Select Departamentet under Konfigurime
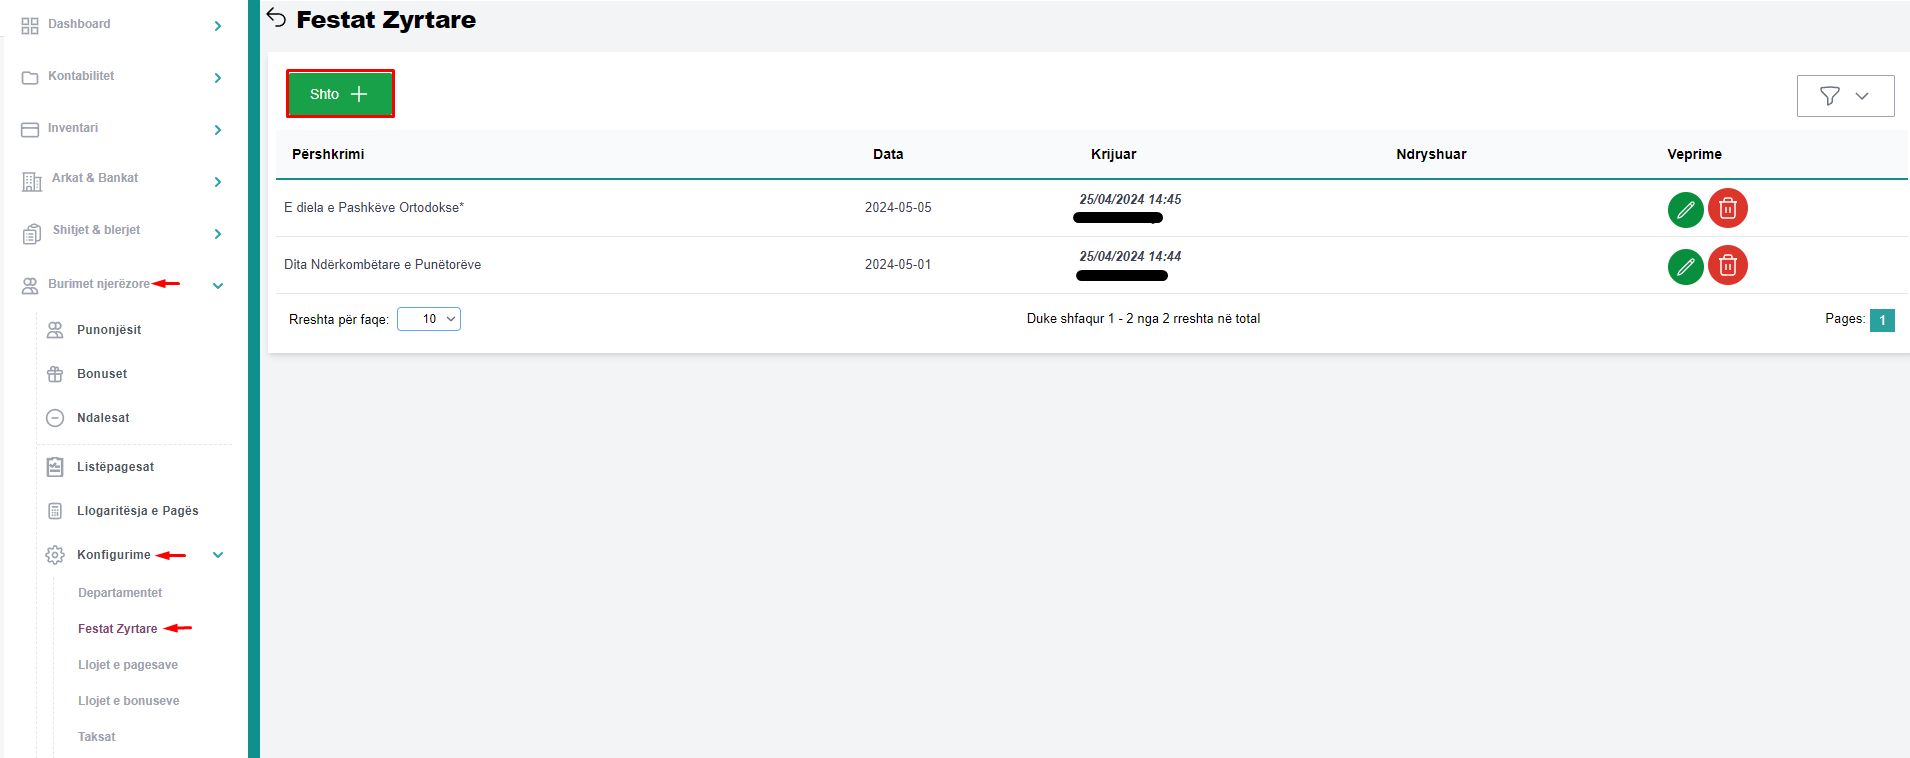Screen dimensions: 1910x758 (x=120, y=593)
